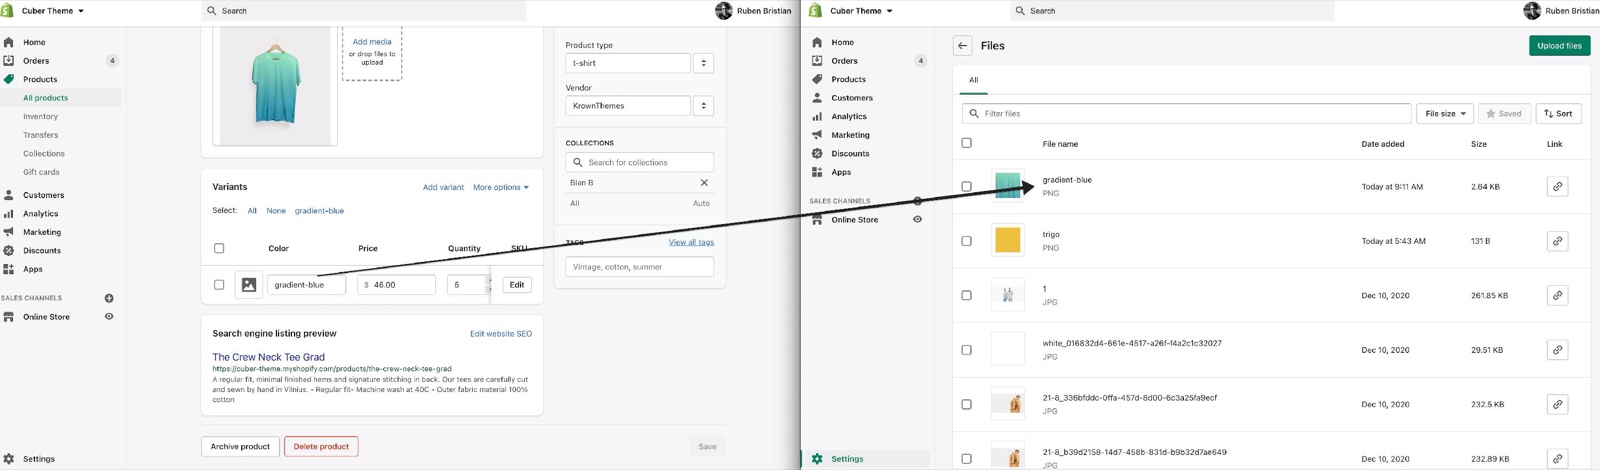Copy link for 21-8_336bfddc file
This screenshot has width=1600, height=470.
1557,404
